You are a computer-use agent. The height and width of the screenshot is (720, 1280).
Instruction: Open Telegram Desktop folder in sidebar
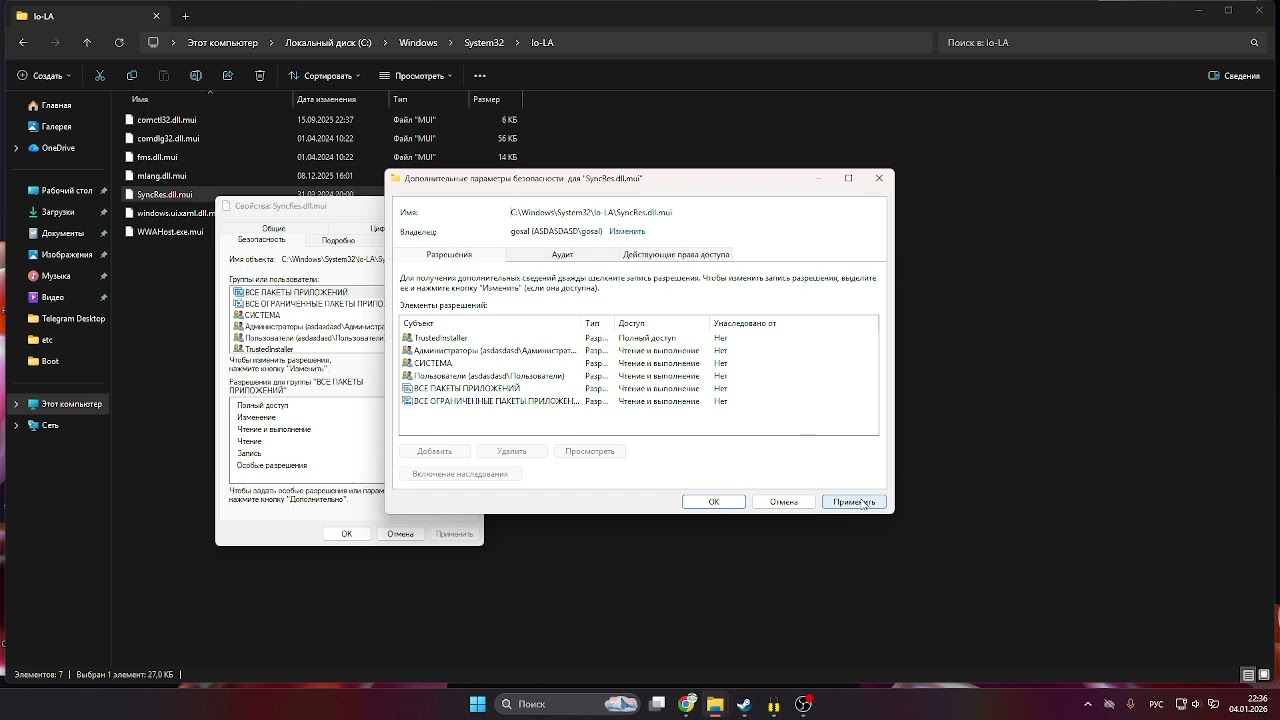(x=66, y=319)
